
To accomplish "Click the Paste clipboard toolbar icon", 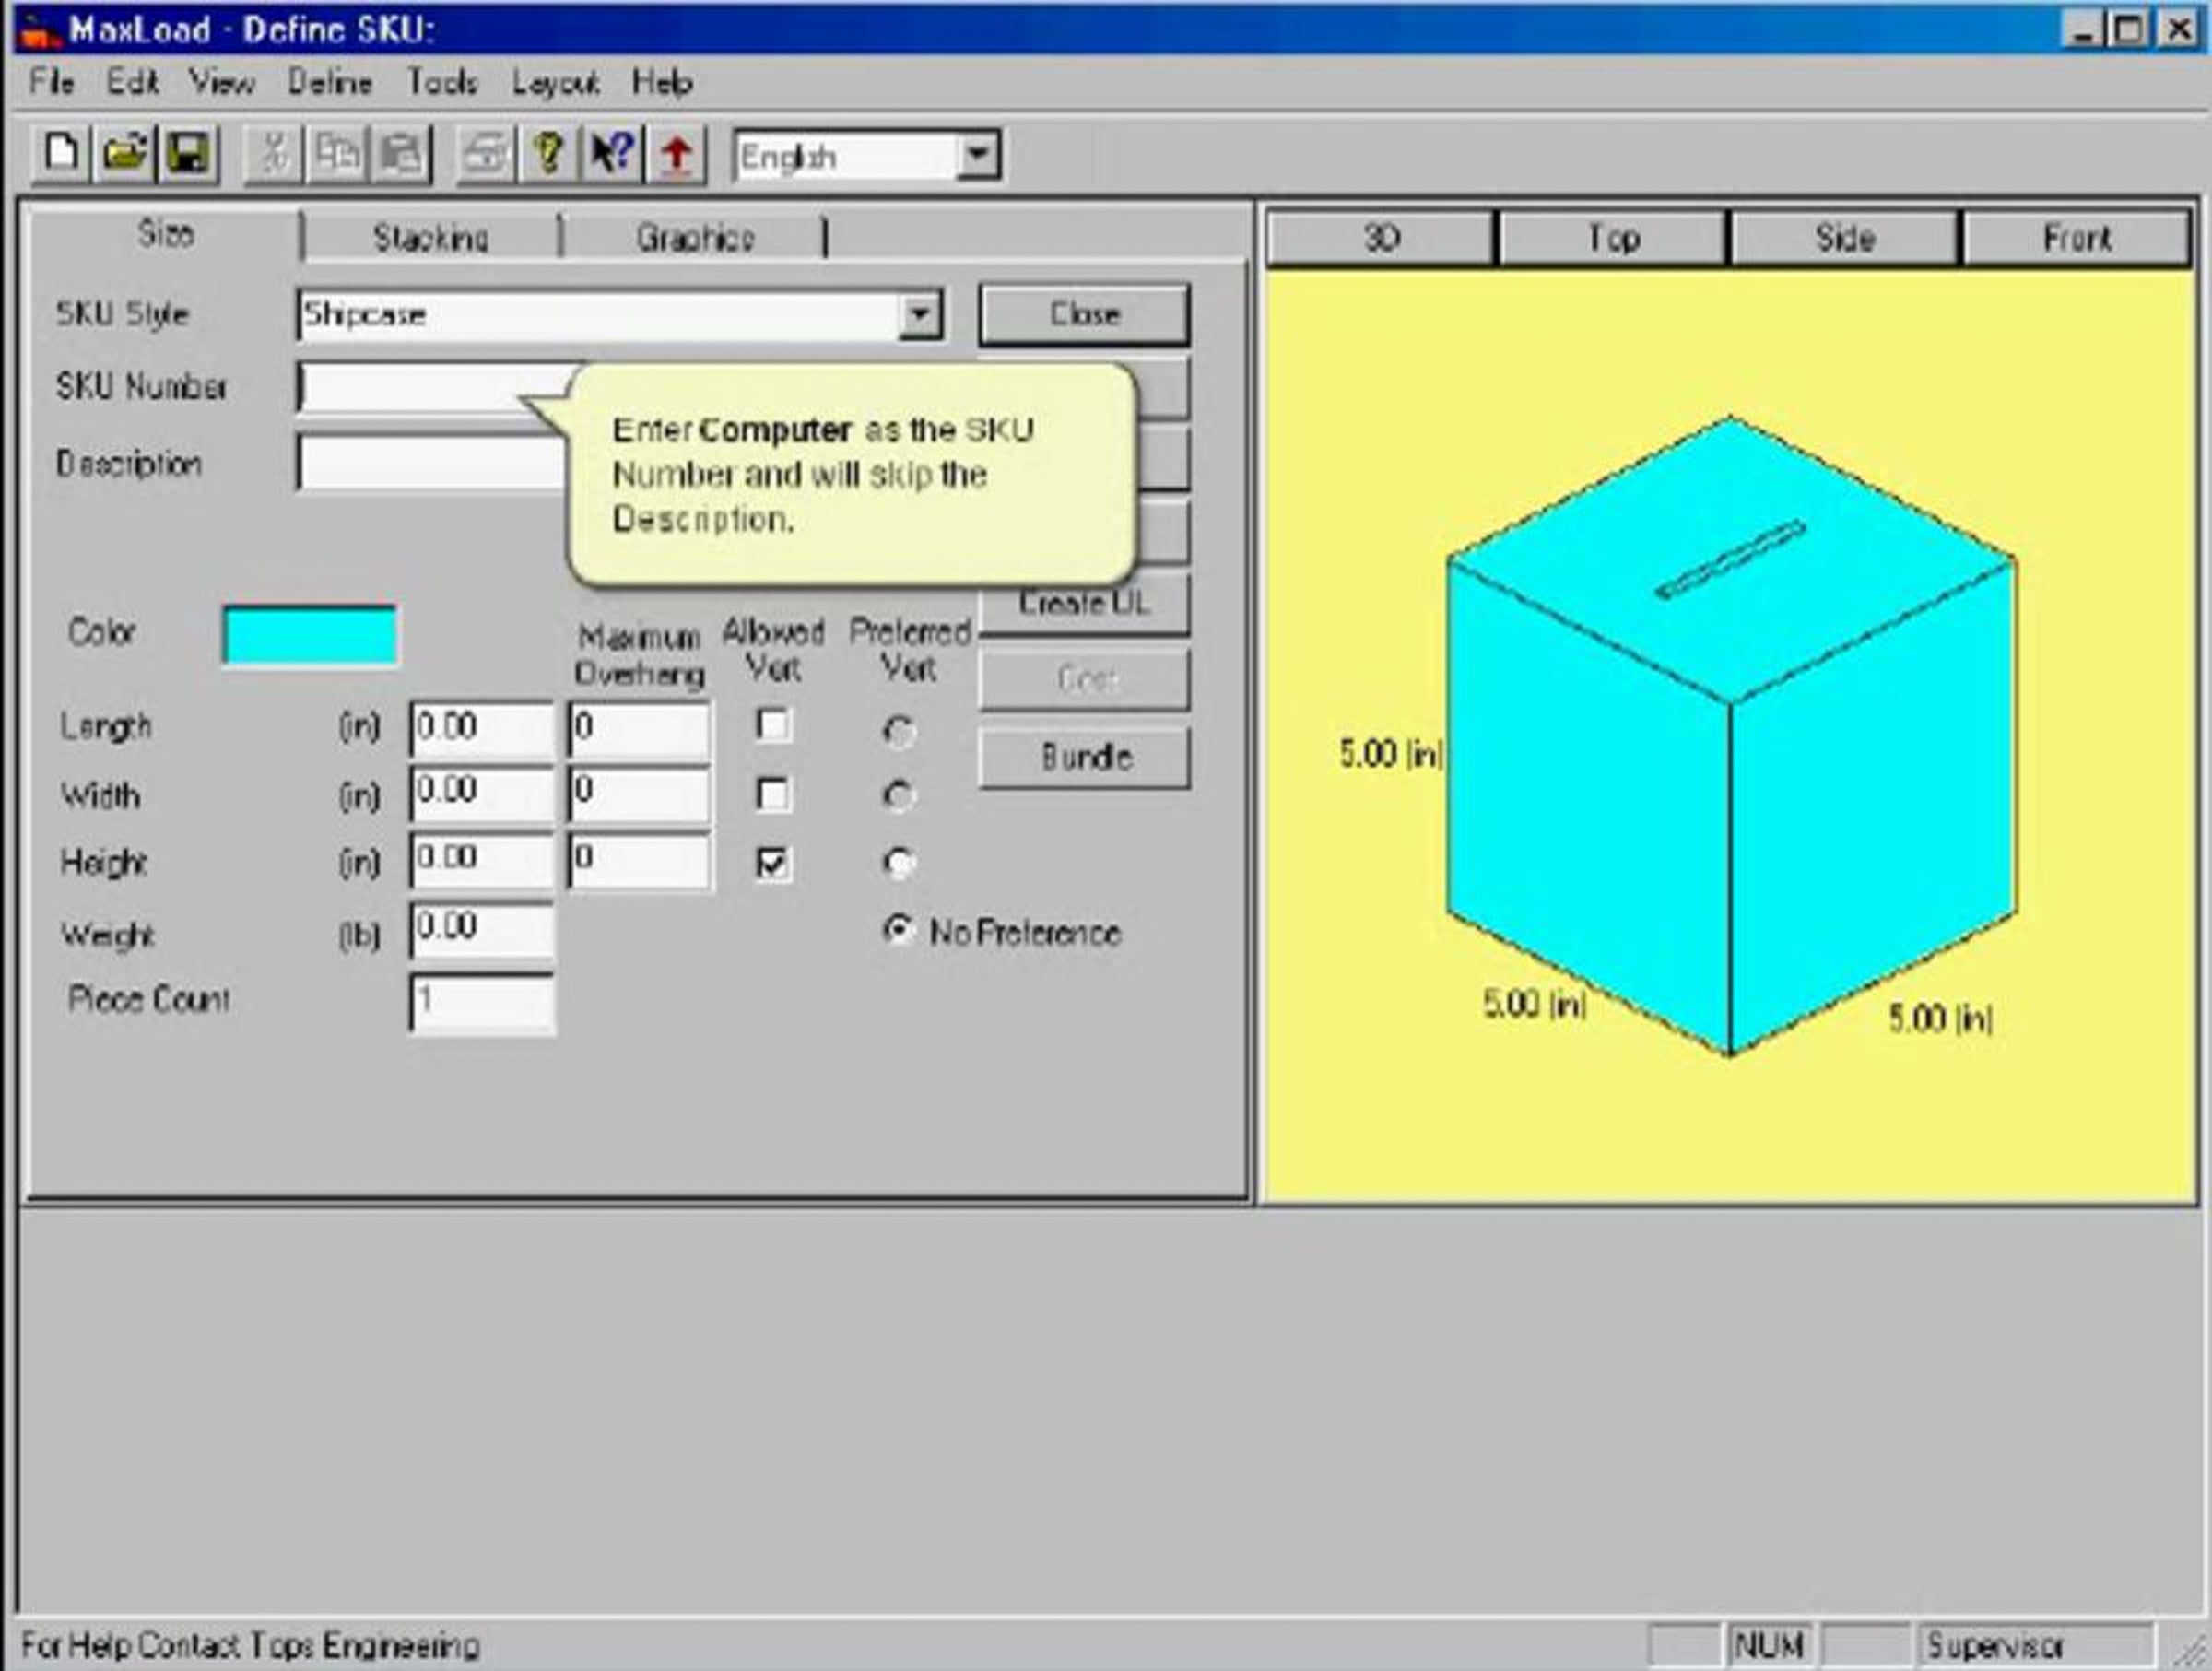I will coord(400,154).
